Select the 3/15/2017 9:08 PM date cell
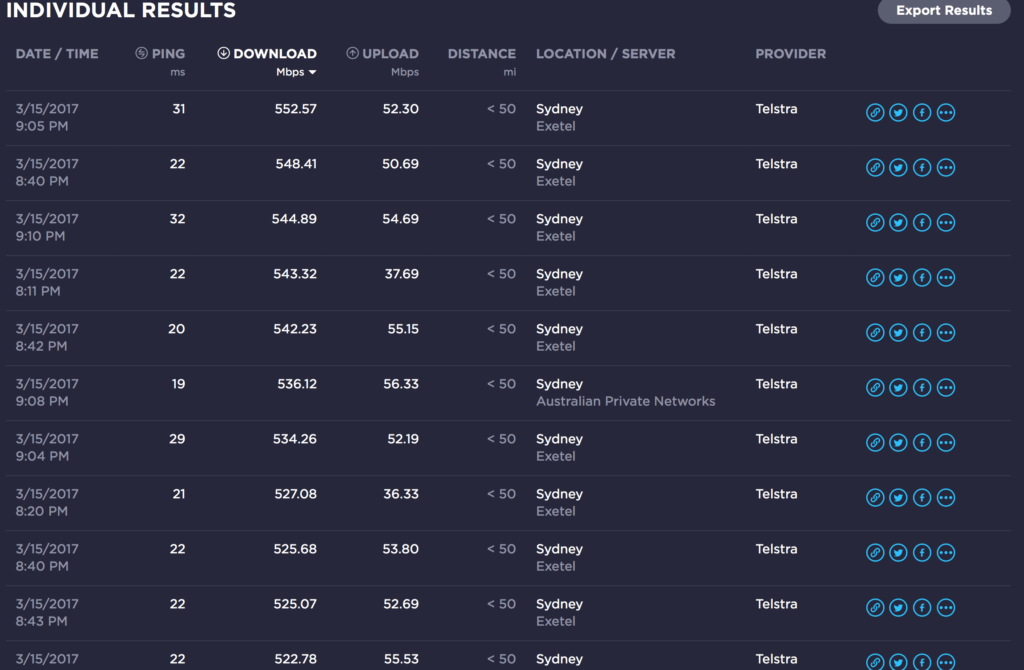 (x=47, y=392)
